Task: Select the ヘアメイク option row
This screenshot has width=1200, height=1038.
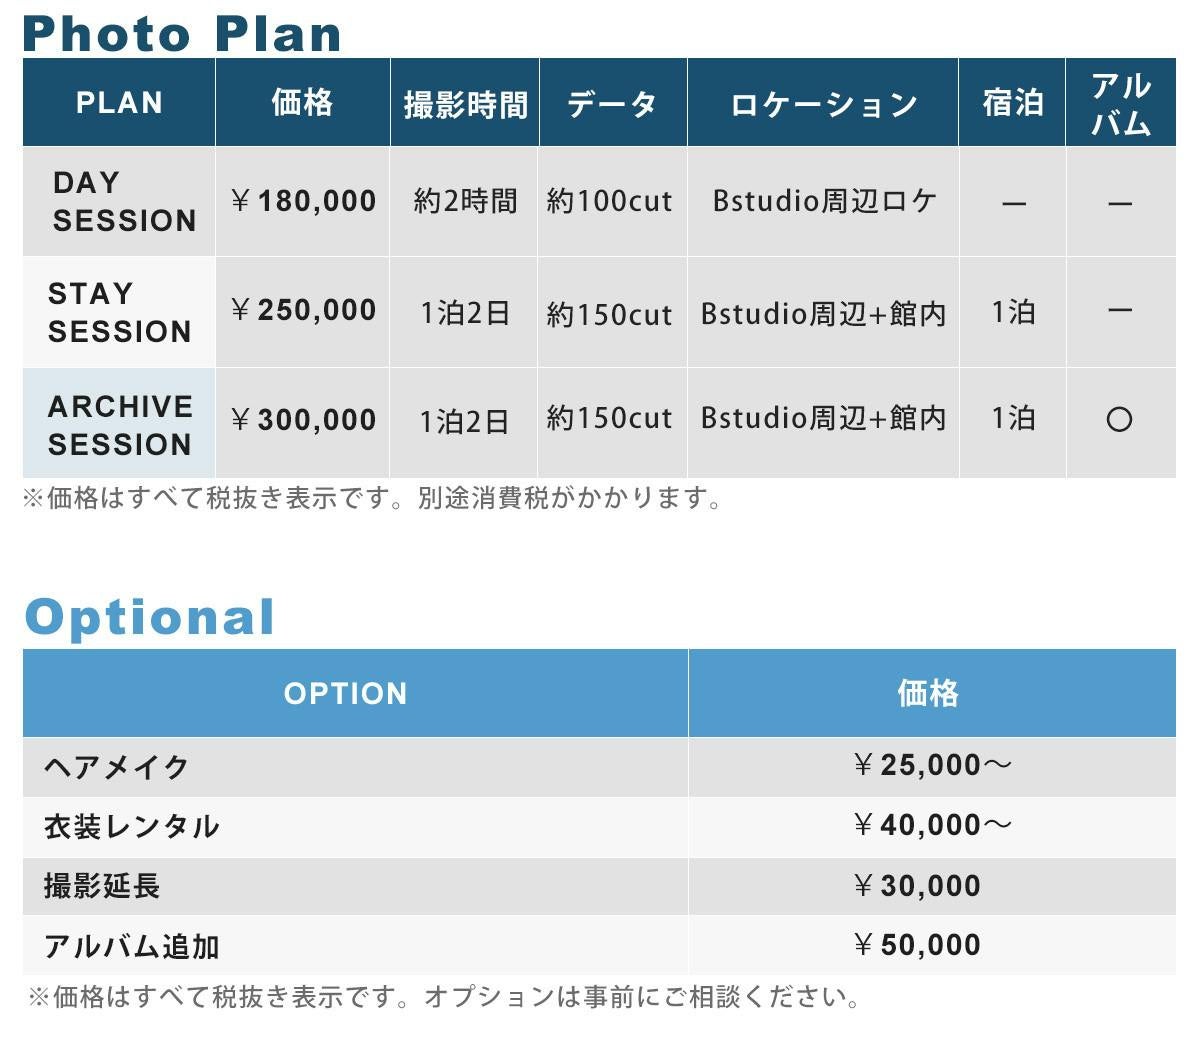Action: pos(116,767)
